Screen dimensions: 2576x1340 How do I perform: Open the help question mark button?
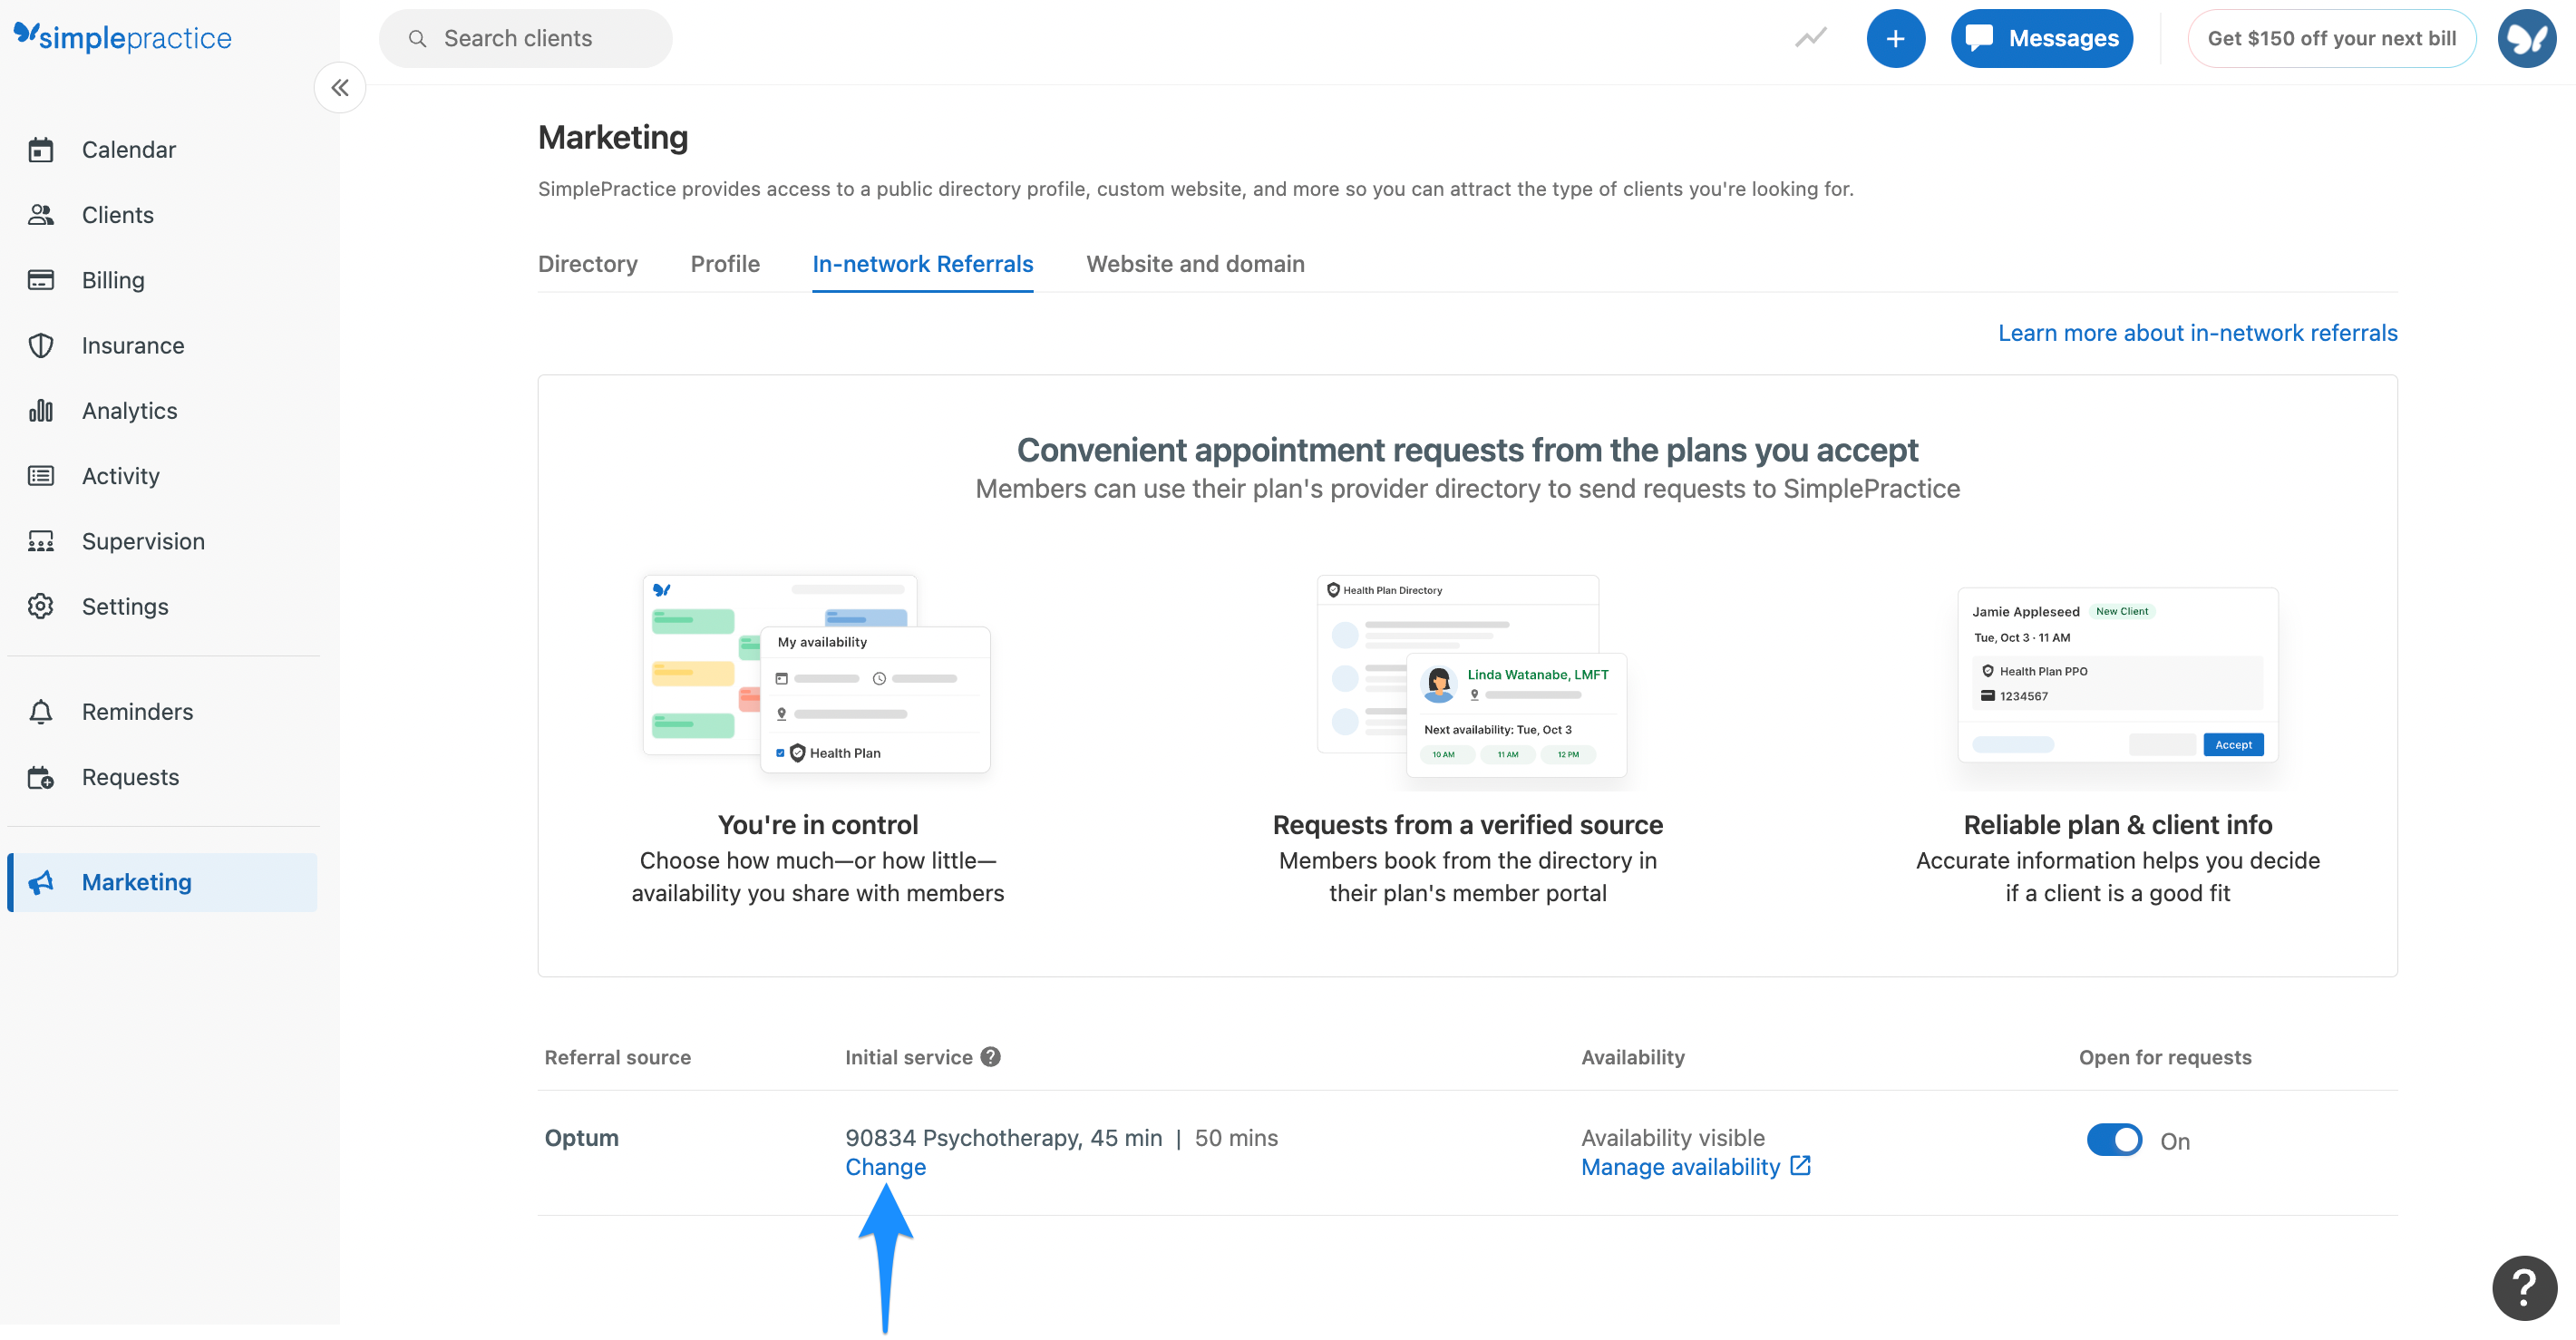(x=2524, y=1288)
